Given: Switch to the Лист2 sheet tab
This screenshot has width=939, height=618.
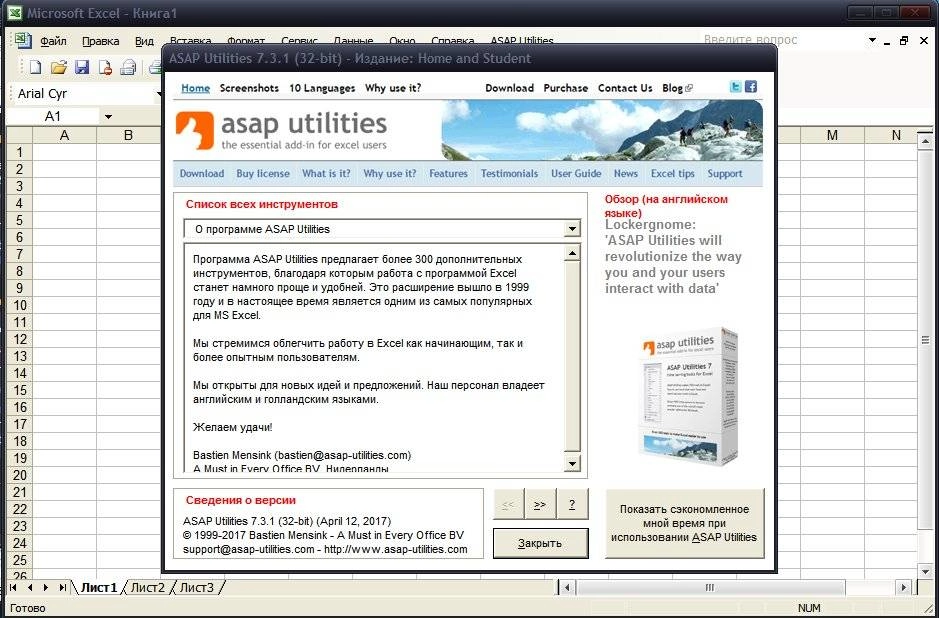Looking at the screenshot, I should click(x=147, y=587).
